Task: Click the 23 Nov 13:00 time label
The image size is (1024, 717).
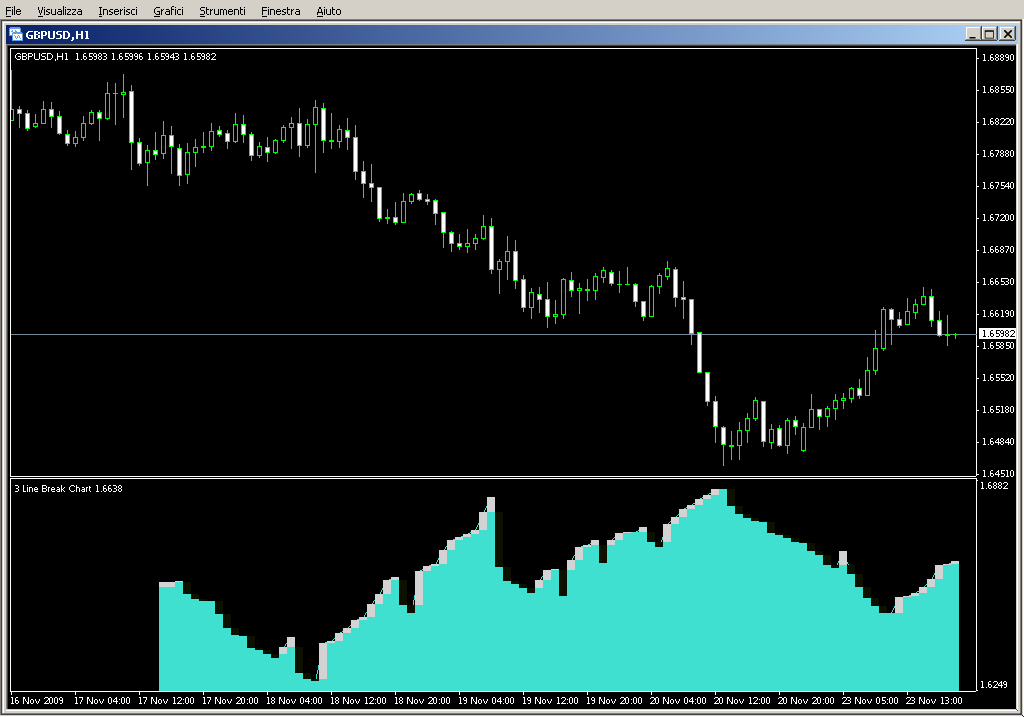Action: [x=934, y=701]
